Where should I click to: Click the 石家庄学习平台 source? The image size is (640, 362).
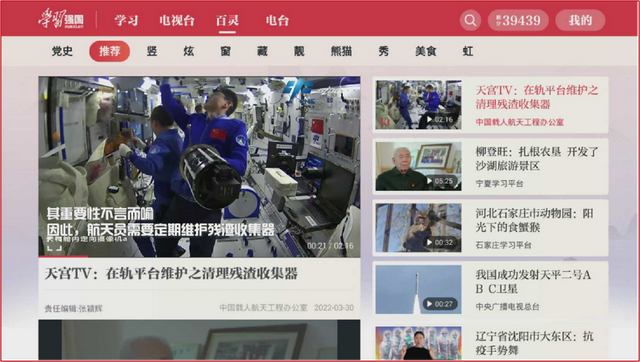click(504, 245)
